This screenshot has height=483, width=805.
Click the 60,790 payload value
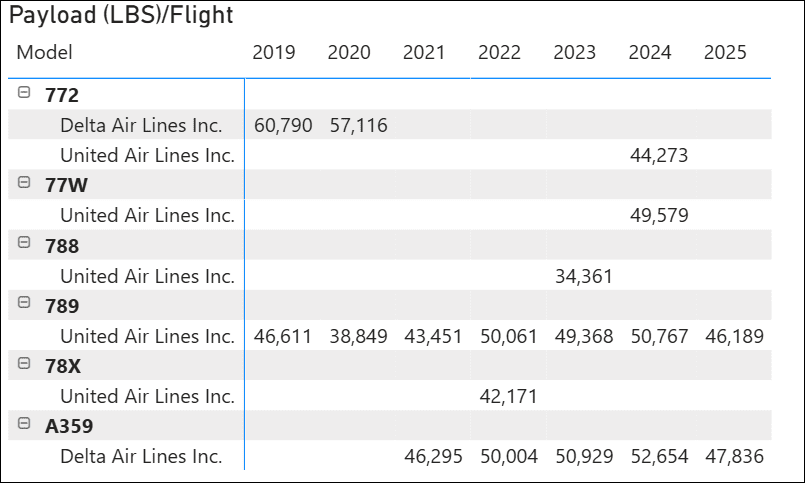(x=283, y=125)
